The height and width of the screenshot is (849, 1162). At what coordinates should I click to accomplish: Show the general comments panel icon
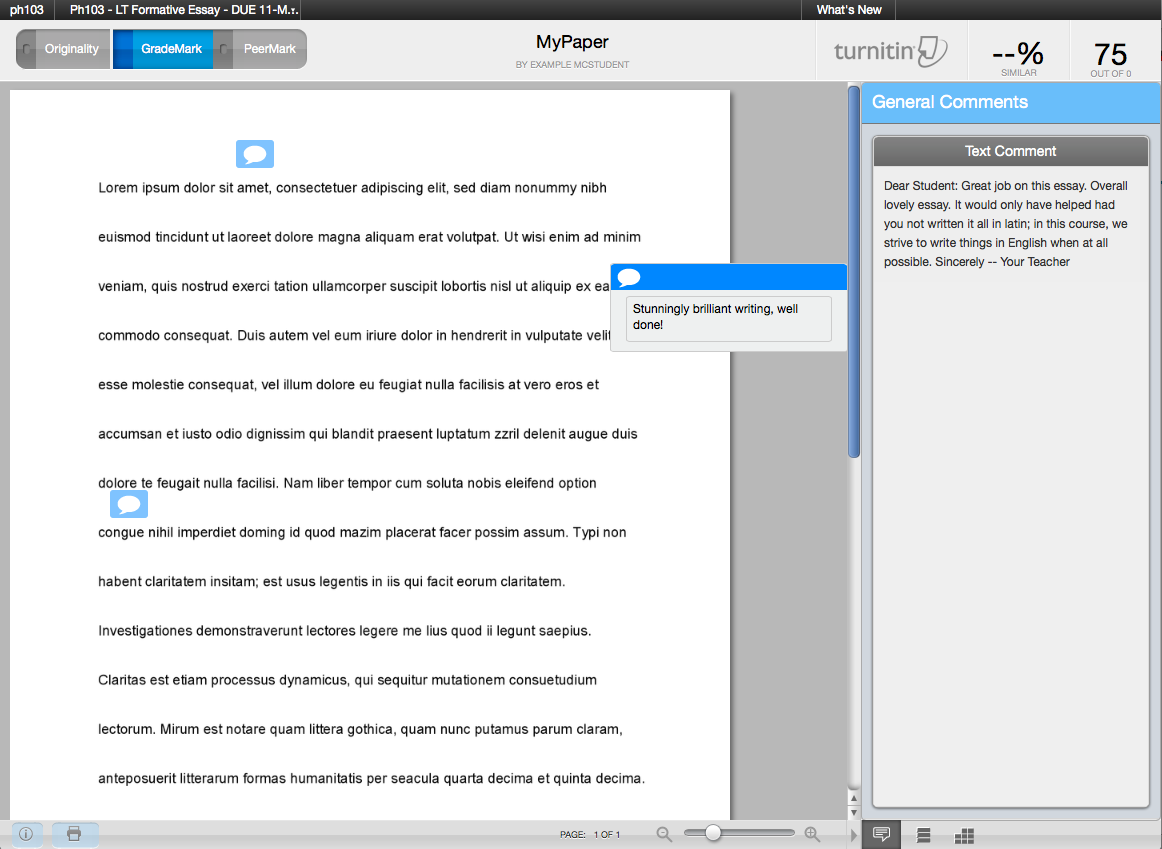click(882, 835)
